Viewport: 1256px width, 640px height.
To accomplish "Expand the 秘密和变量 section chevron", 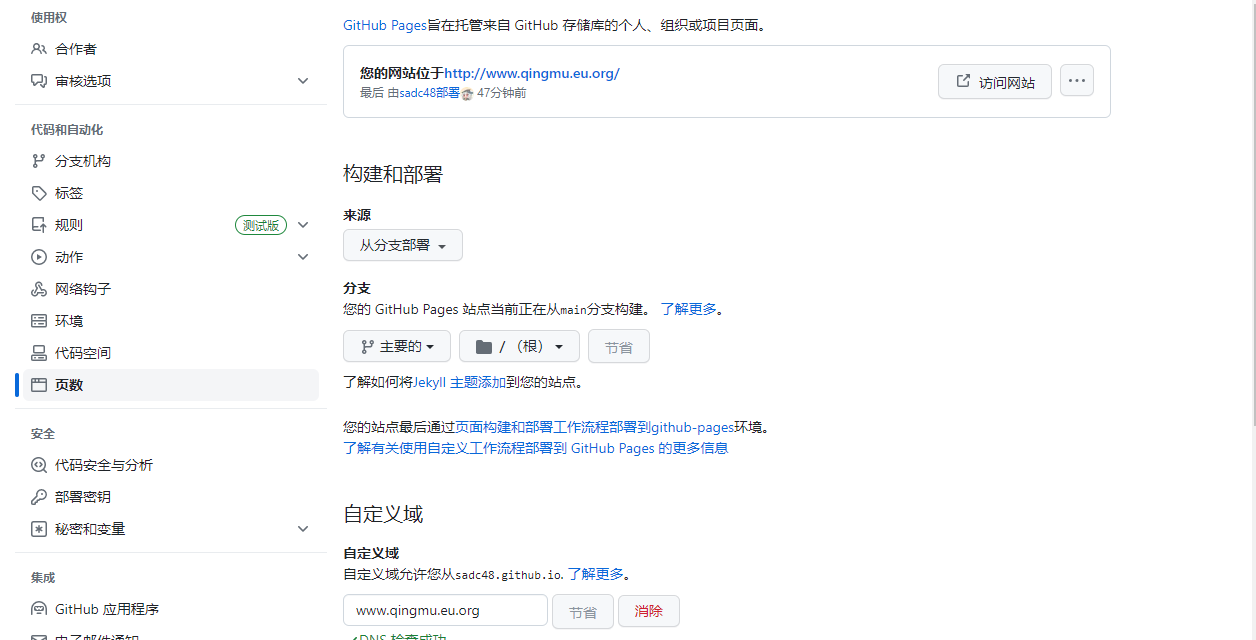I will pos(303,529).
